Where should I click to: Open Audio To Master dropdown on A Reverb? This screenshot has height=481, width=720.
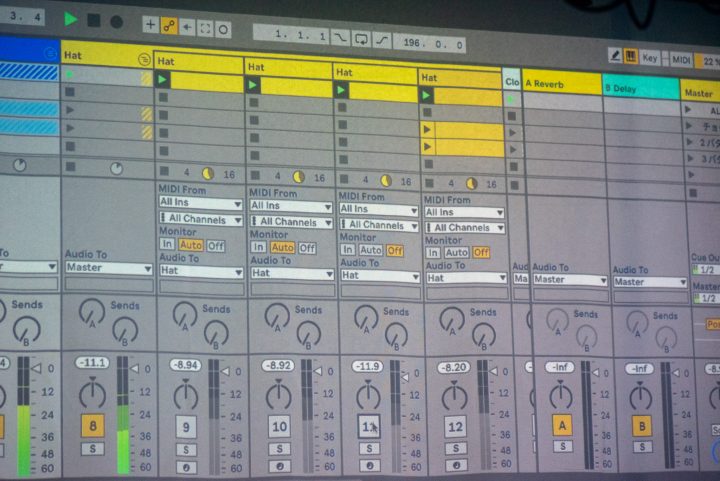[x=569, y=280]
